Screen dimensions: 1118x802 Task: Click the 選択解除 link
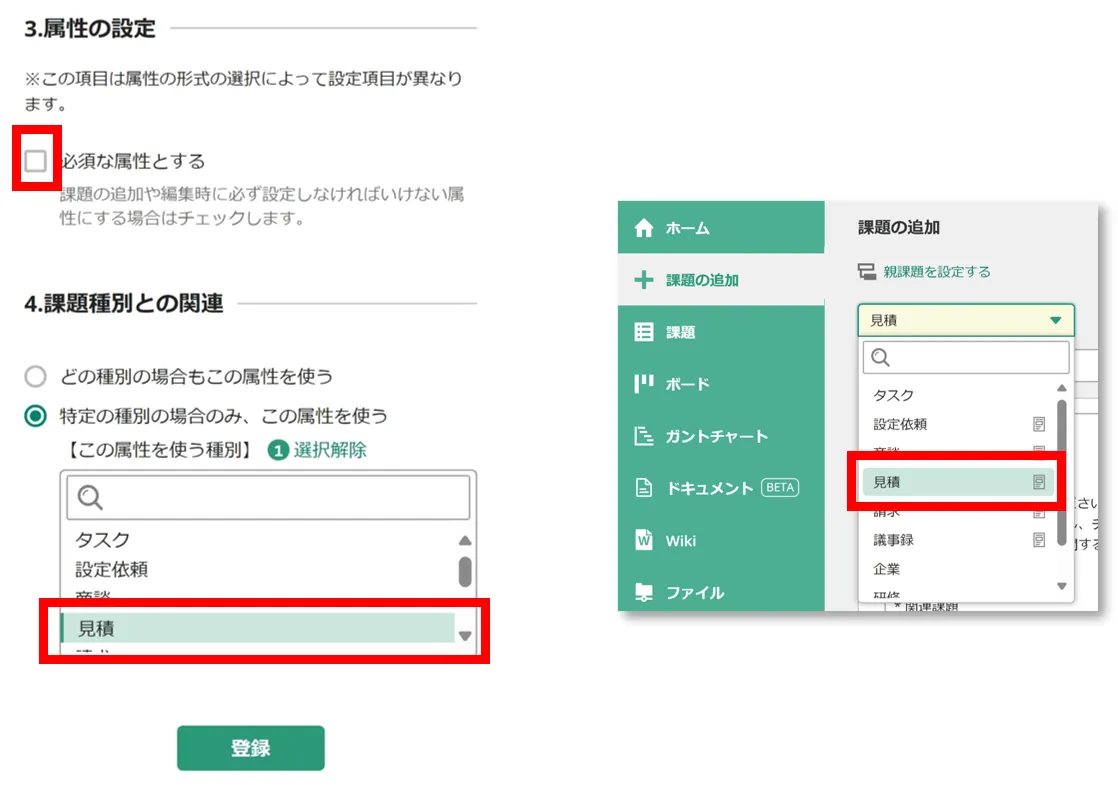tap(329, 450)
